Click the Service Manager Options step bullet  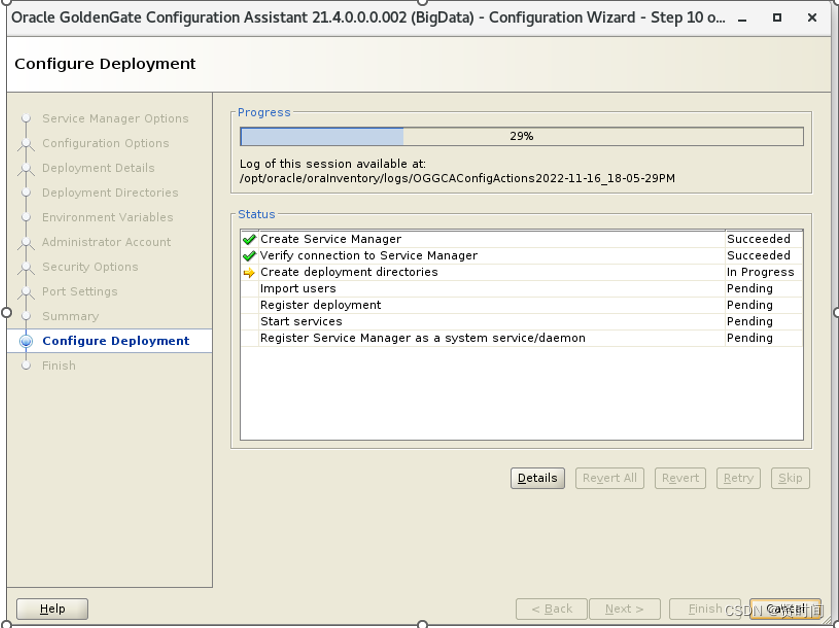[26, 118]
